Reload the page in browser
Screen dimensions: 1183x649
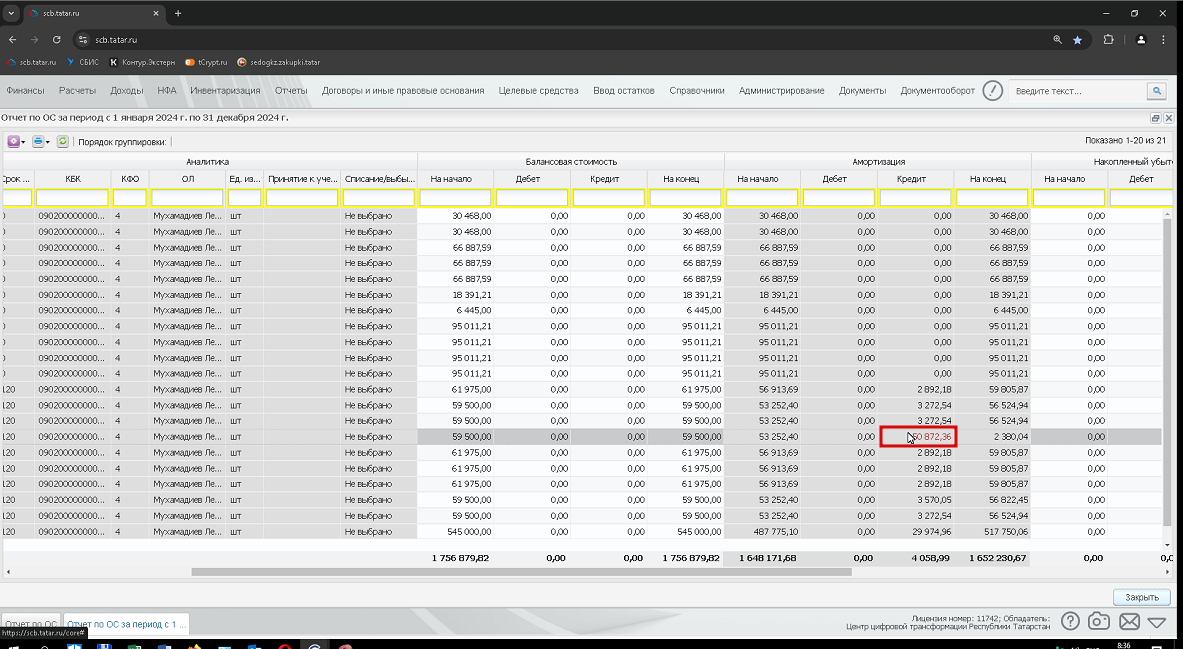(57, 40)
